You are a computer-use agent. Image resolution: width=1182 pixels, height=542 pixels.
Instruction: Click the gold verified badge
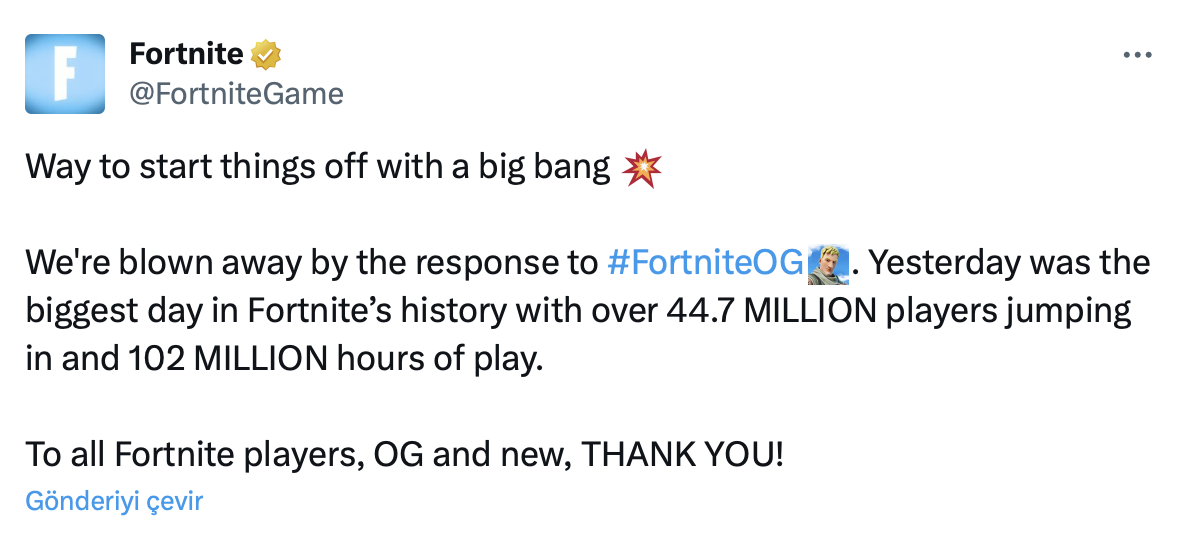265,53
